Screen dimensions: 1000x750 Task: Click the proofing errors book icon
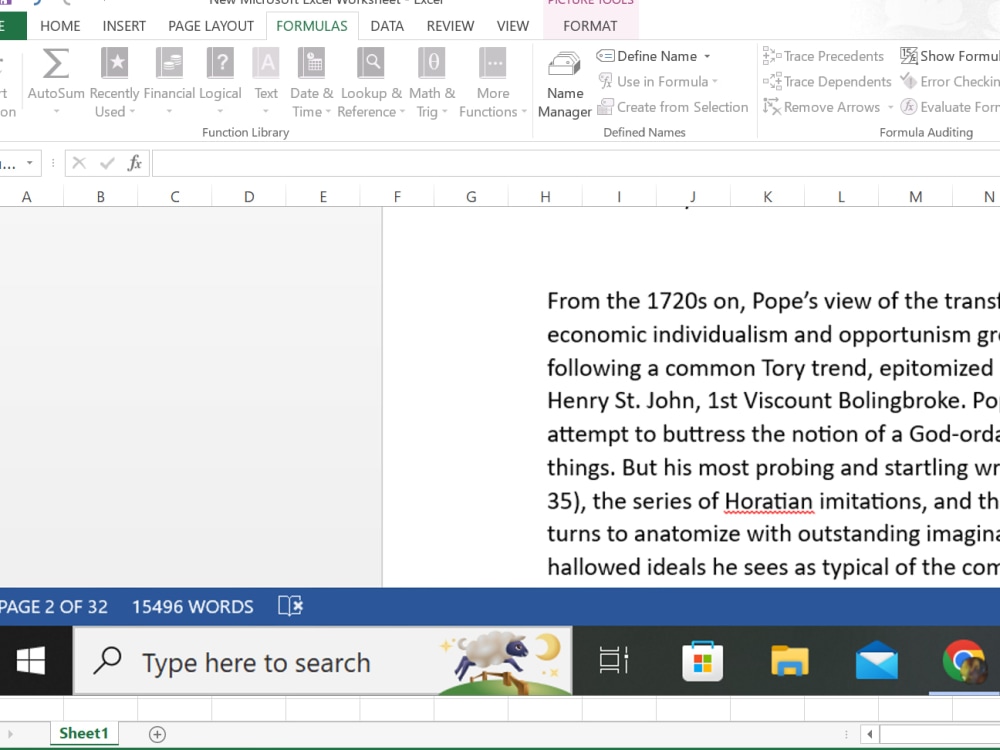tap(291, 606)
